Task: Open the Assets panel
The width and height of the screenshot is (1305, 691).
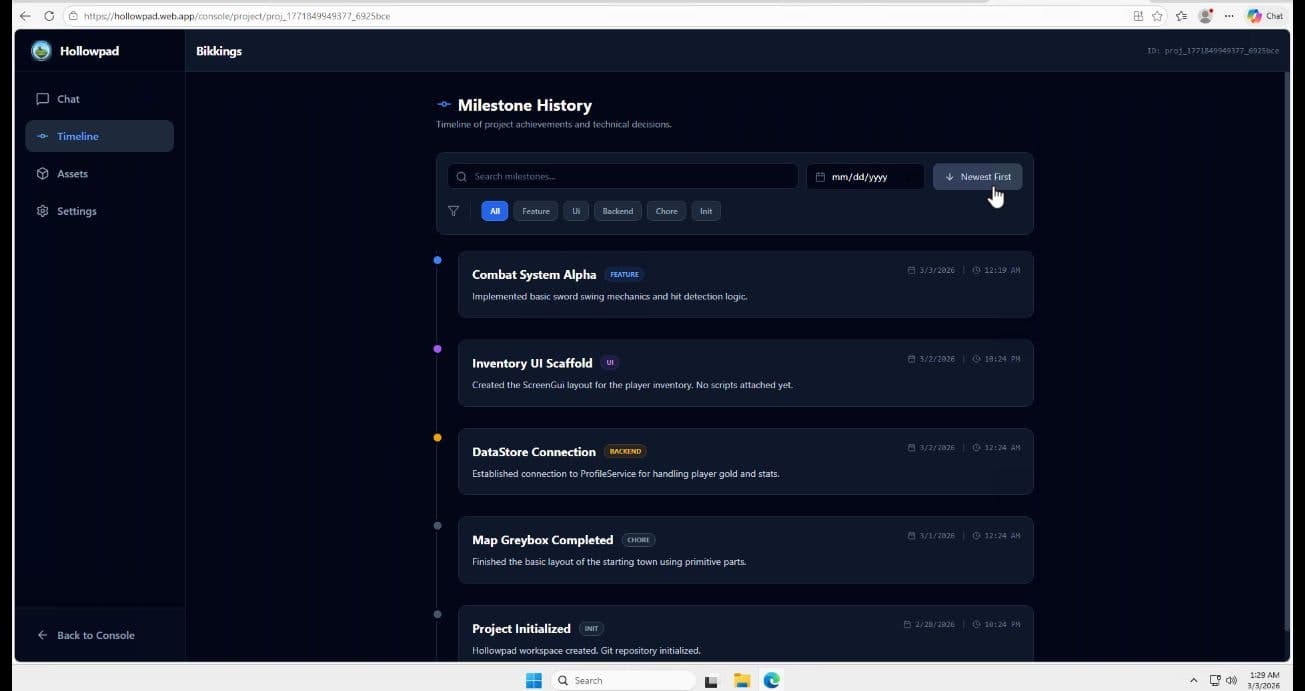Action: 72,173
